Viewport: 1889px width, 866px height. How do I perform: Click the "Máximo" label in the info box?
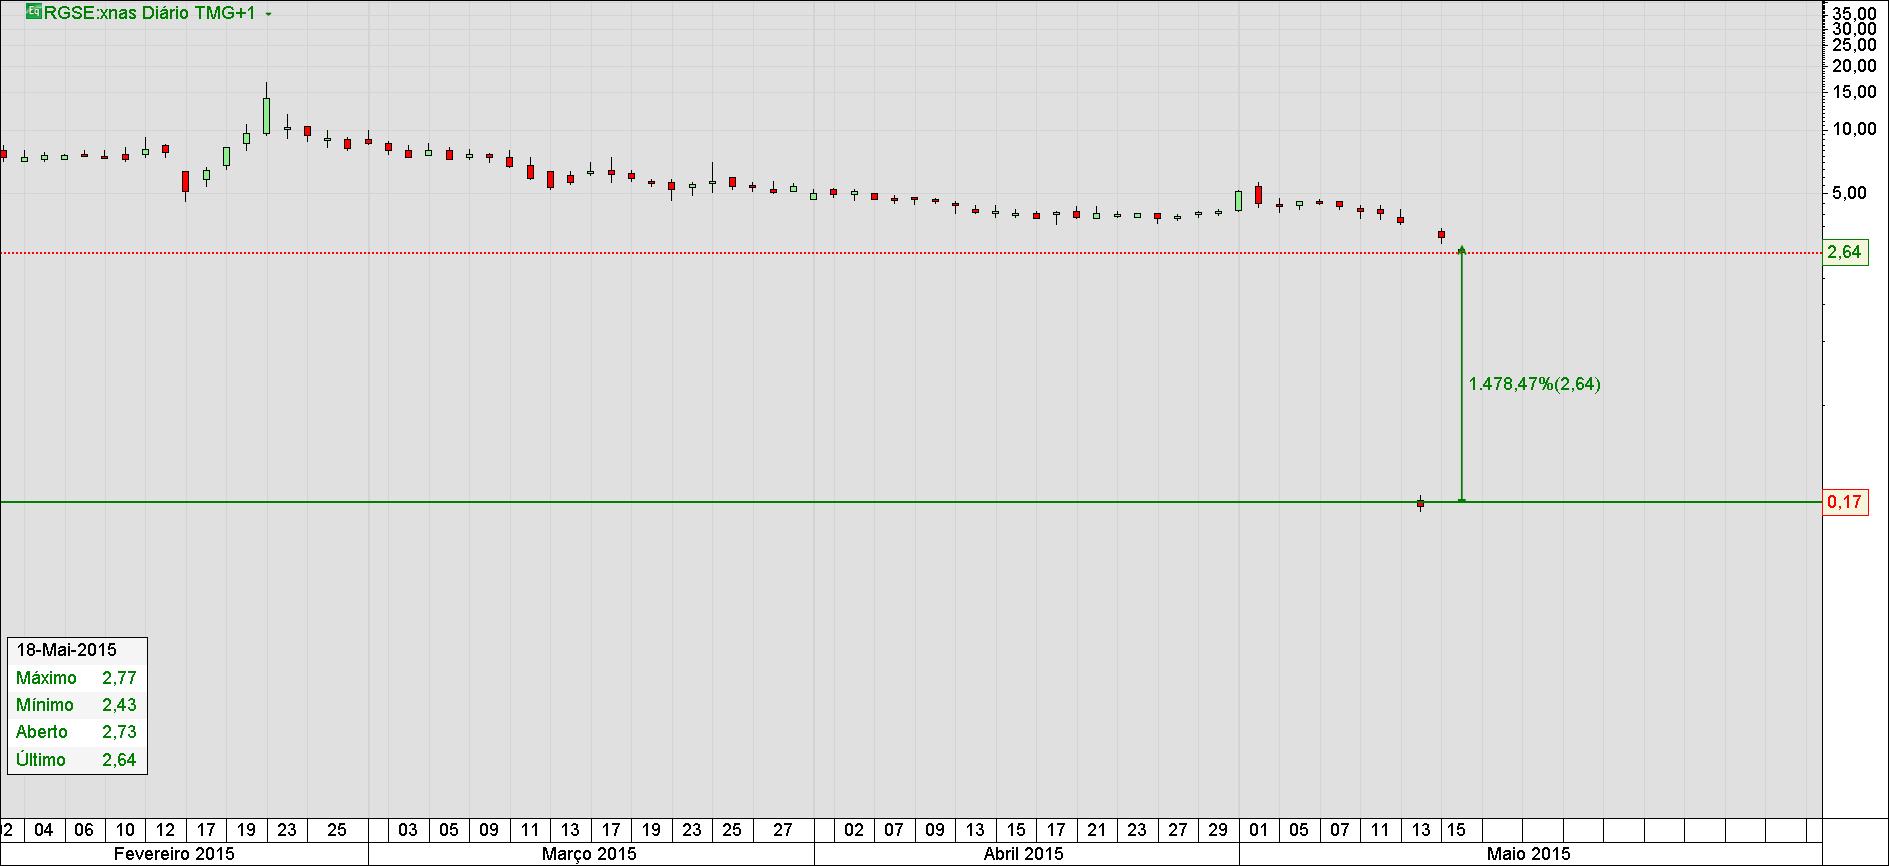(x=46, y=678)
